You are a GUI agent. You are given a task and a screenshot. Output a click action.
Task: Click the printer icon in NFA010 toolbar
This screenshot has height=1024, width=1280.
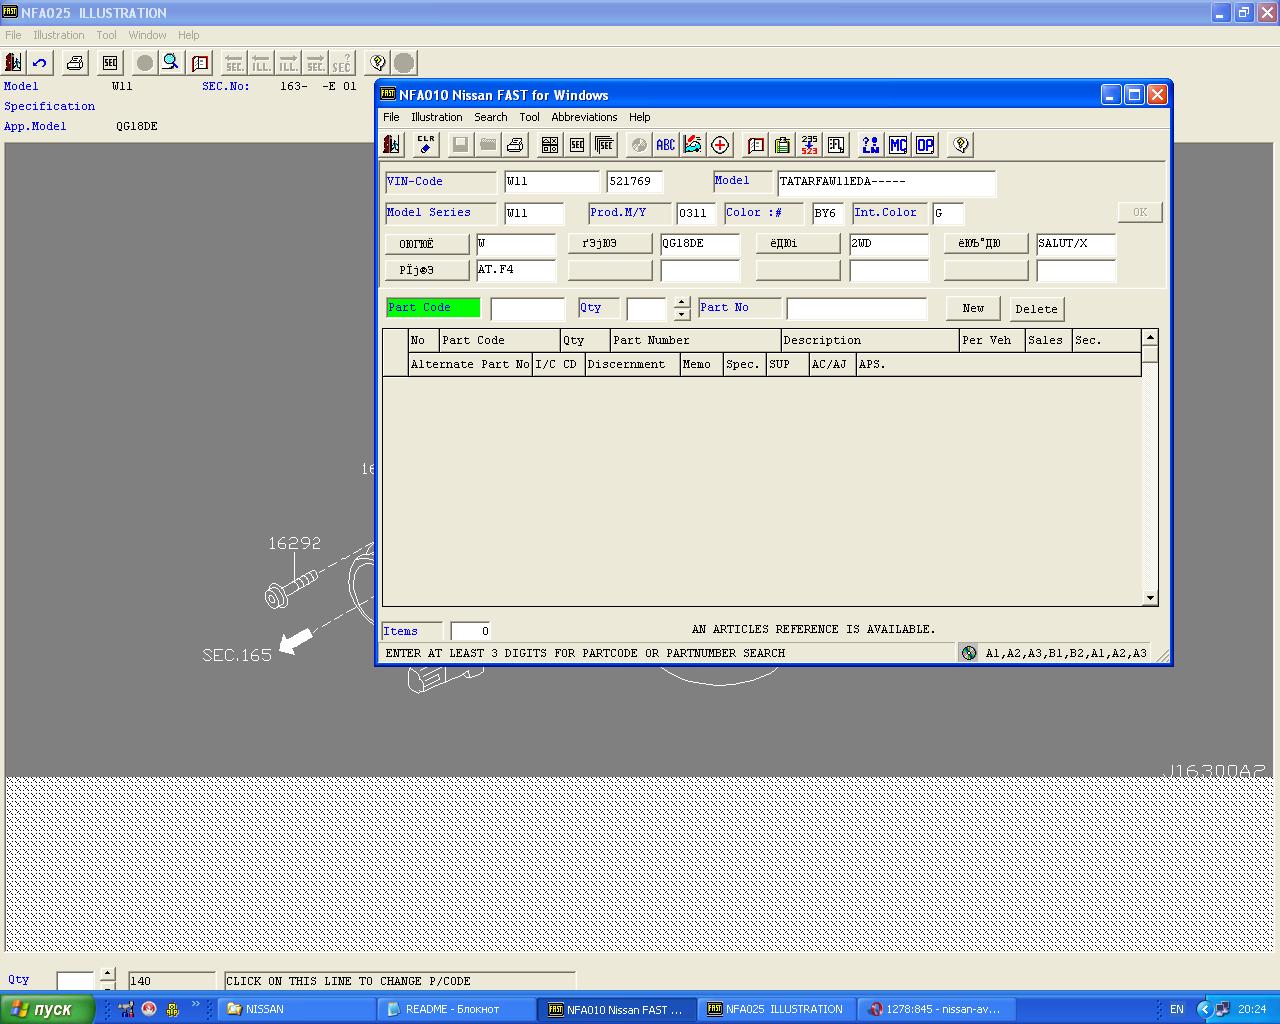(515, 145)
